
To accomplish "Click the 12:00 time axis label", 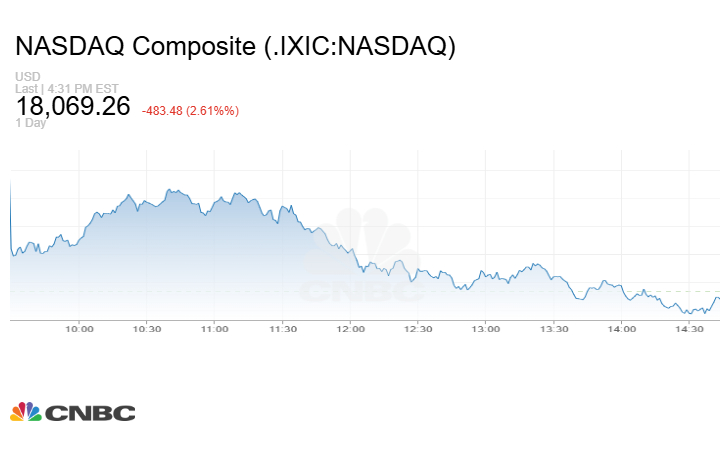I will click(350, 329).
